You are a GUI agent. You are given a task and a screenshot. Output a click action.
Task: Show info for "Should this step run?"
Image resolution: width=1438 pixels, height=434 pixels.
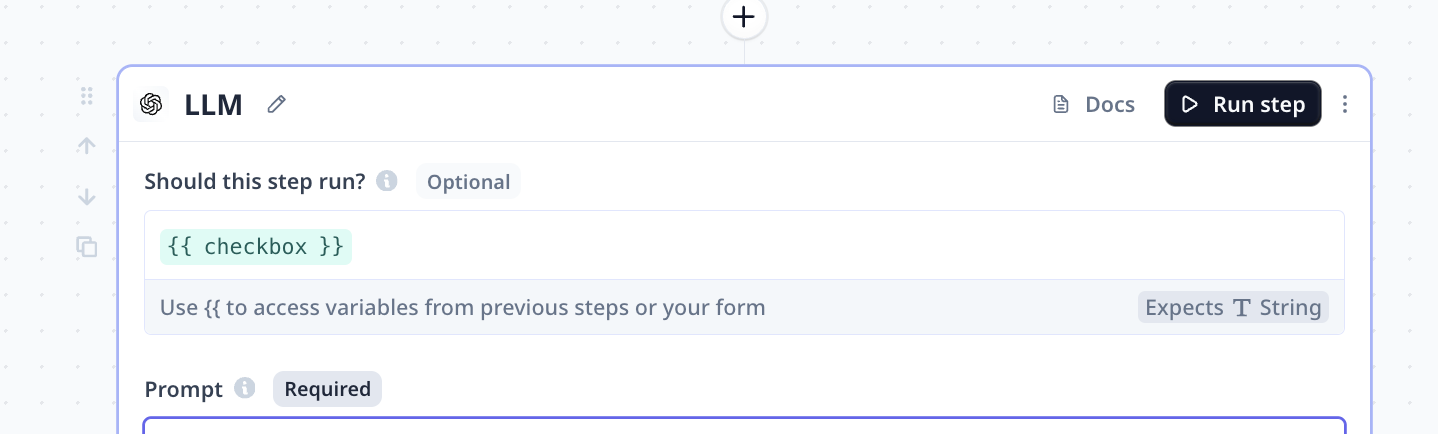[x=386, y=182]
